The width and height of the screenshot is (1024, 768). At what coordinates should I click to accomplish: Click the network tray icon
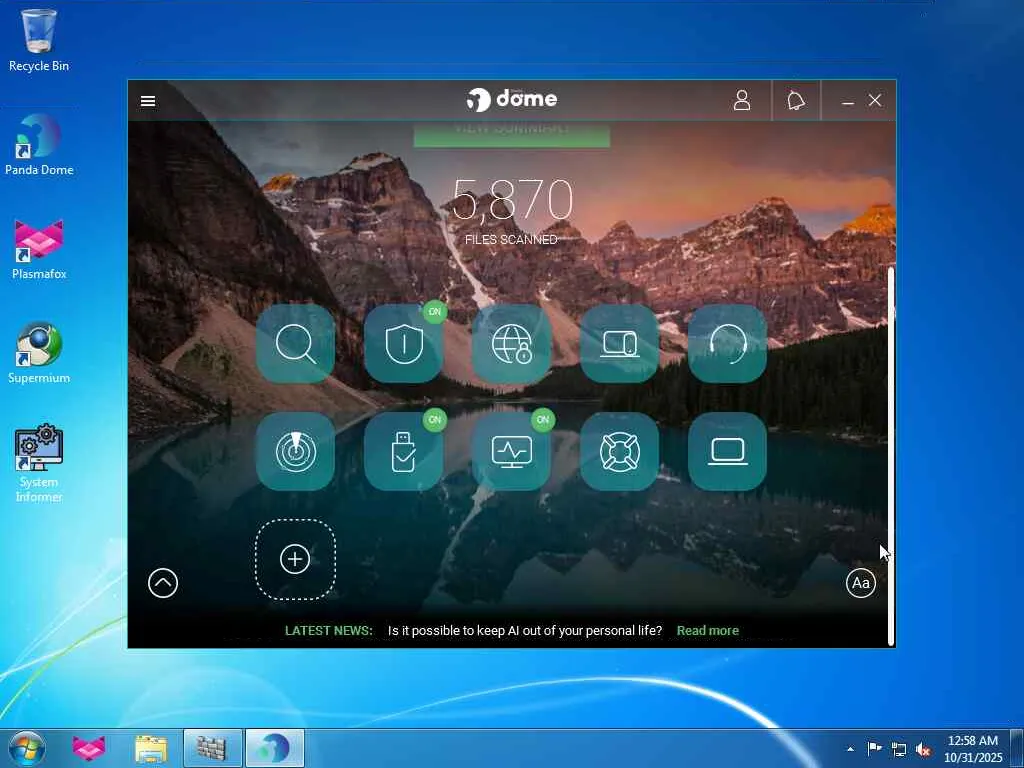(x=899, y=749)
